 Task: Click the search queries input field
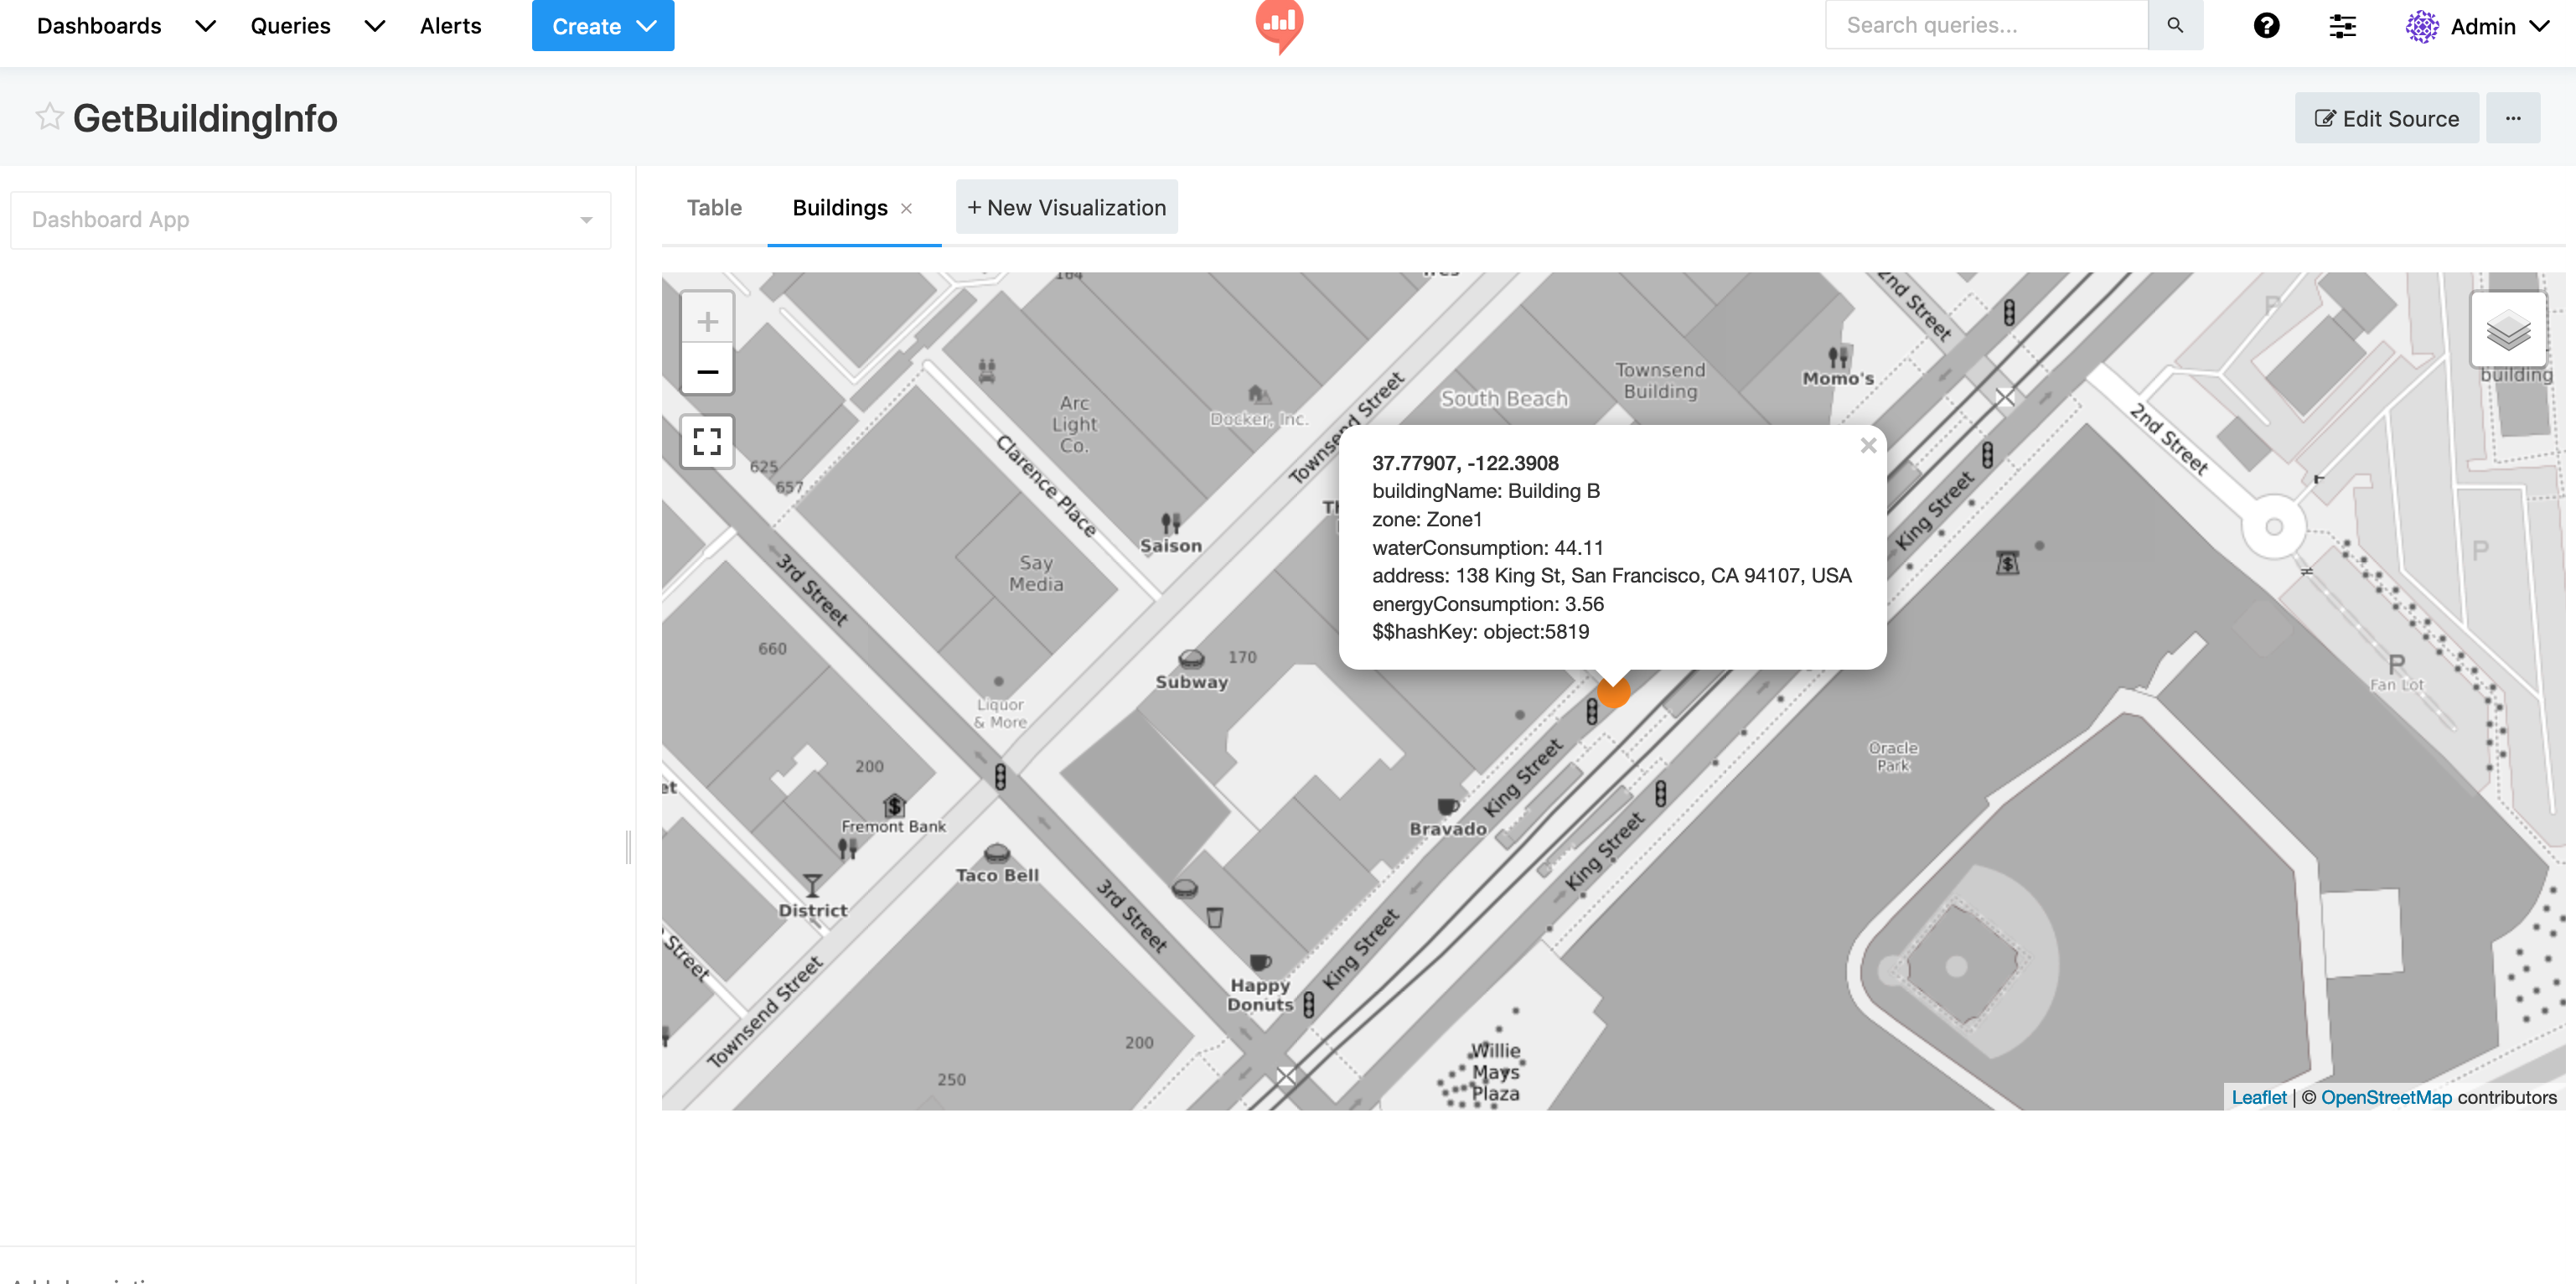pos(1987,24)
